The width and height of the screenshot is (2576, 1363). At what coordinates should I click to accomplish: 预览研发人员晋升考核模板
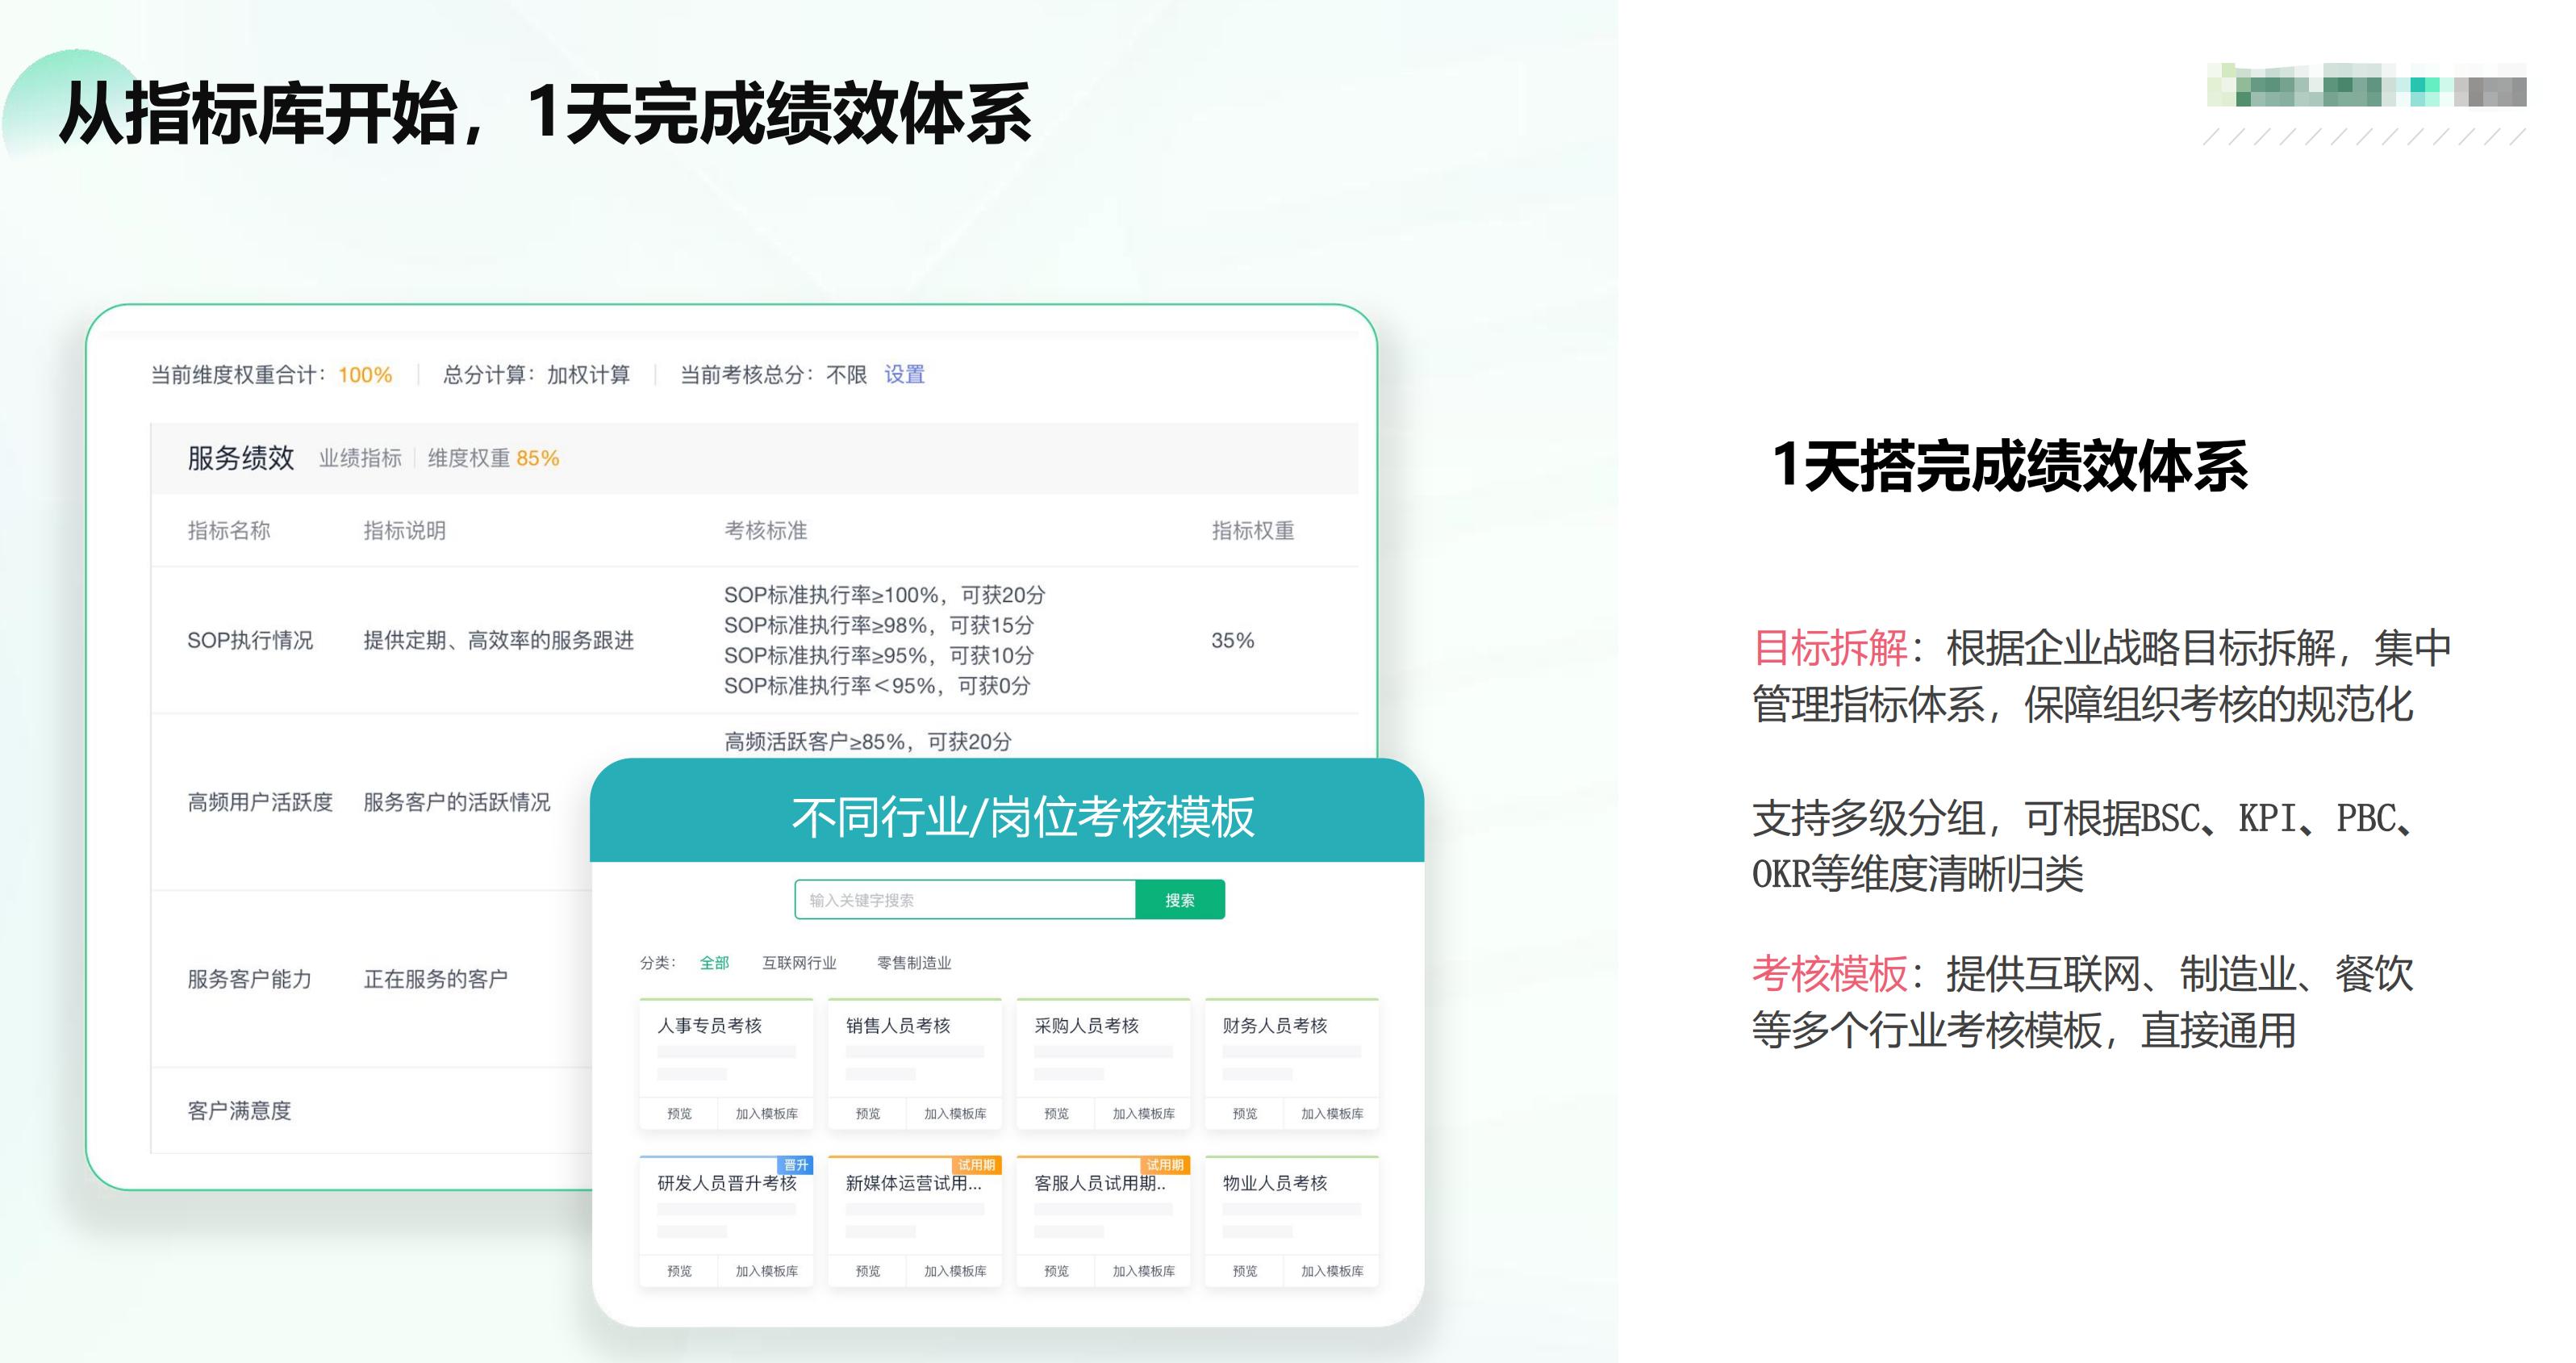tap(680, 1271)
